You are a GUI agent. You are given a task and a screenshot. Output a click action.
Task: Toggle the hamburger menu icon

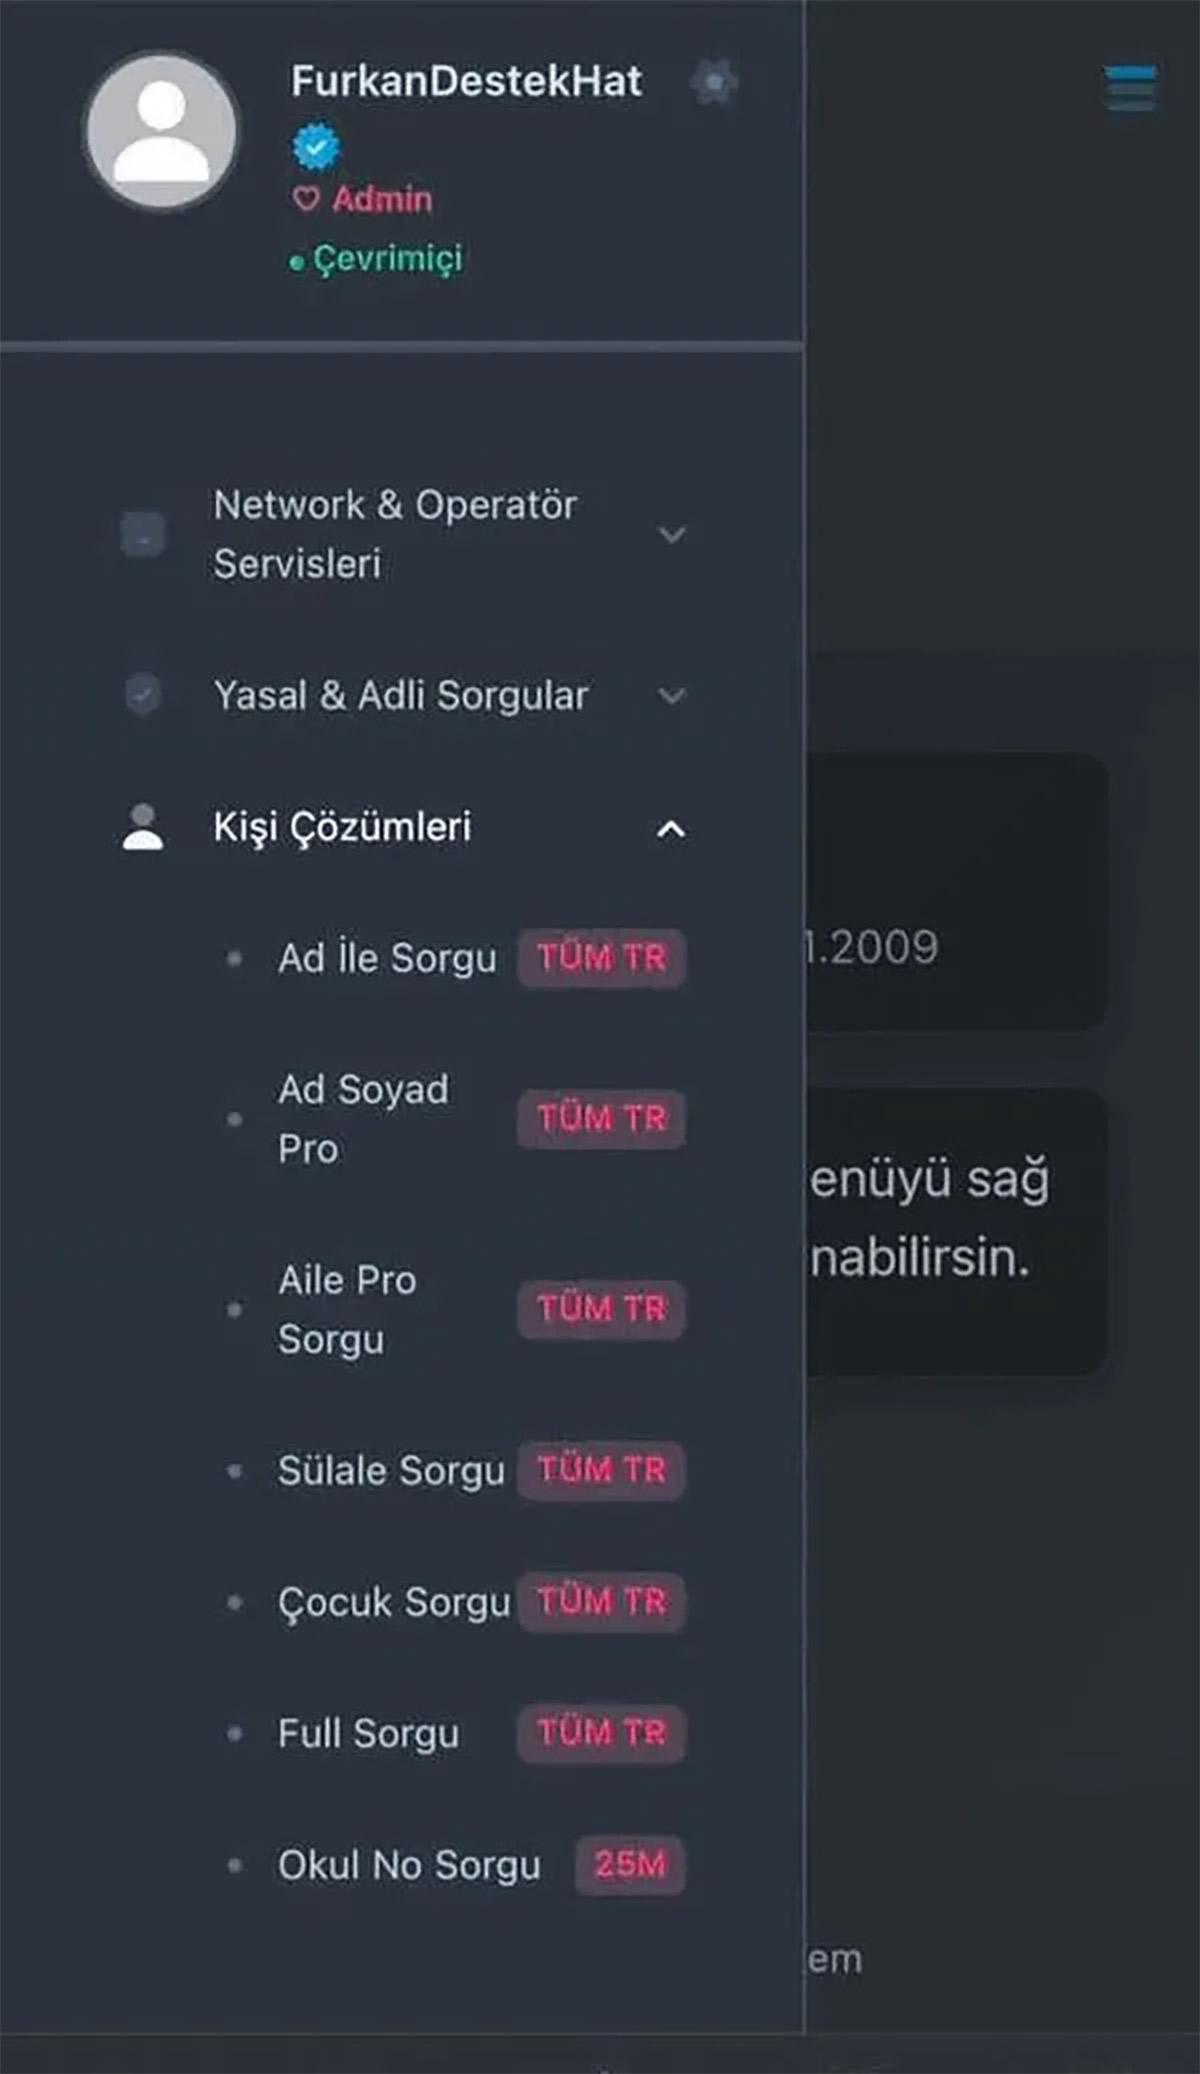tap(1132, 88)
